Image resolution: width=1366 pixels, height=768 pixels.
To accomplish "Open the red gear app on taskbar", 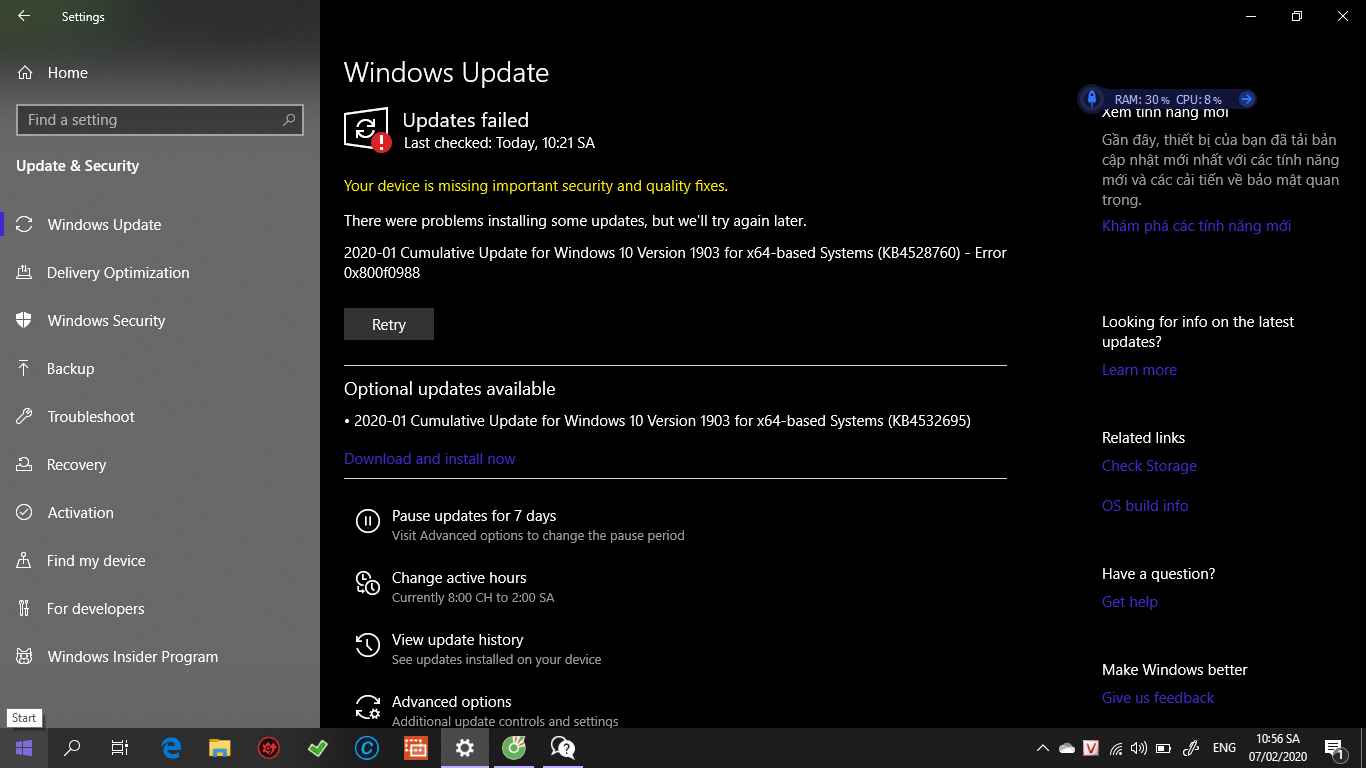I will tap(269, 748).
